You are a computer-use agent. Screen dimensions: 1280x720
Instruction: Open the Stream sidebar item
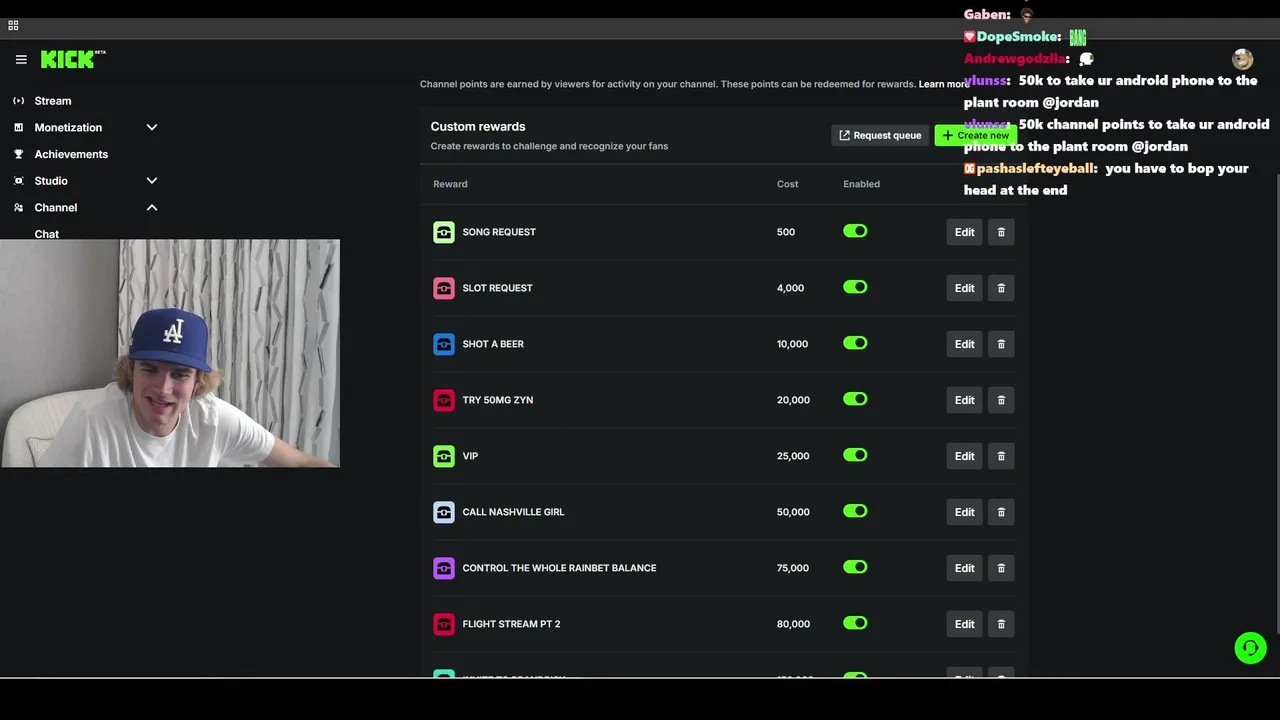tap(53, 101)
